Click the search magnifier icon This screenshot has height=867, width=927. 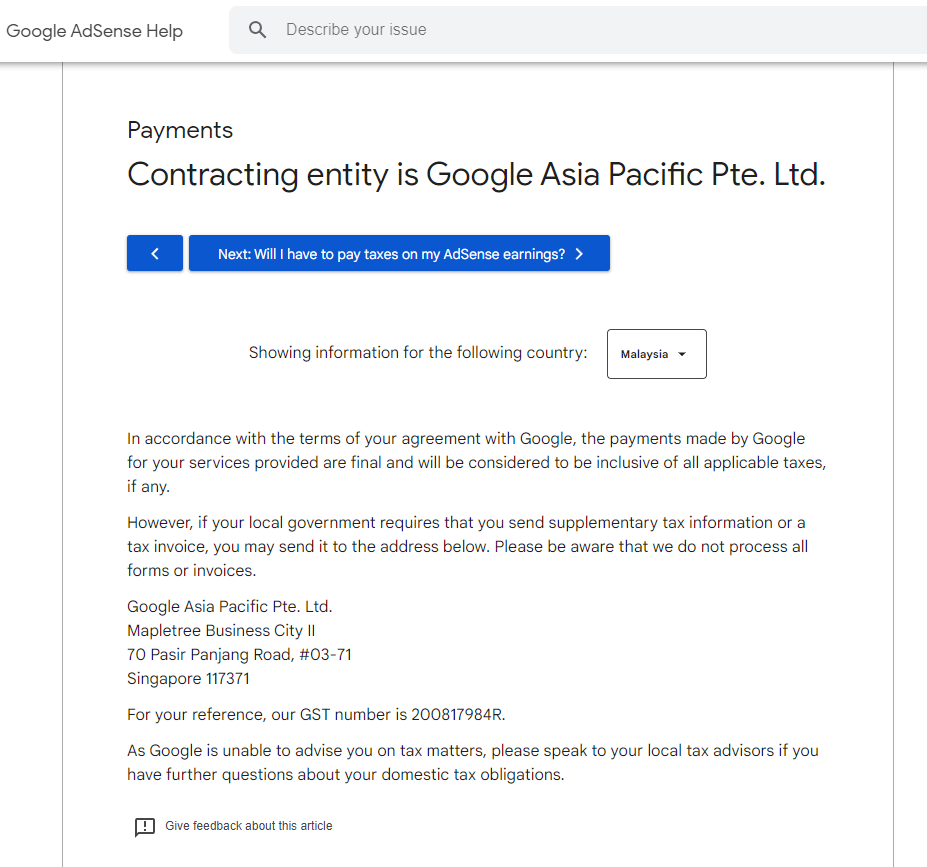(258, 30)
